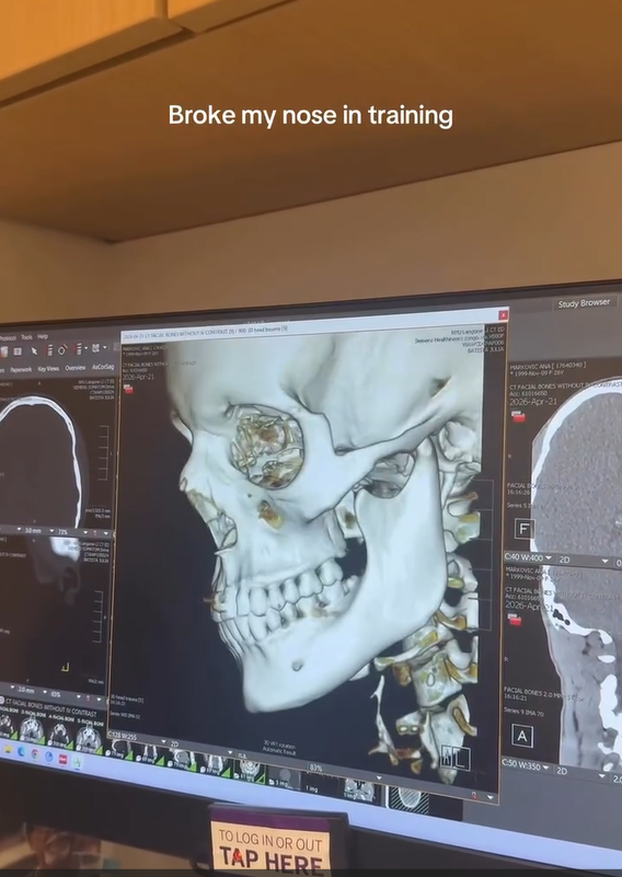Open dropdown arrow next to people-group icon
622x877 pixels.
(105, 347)
